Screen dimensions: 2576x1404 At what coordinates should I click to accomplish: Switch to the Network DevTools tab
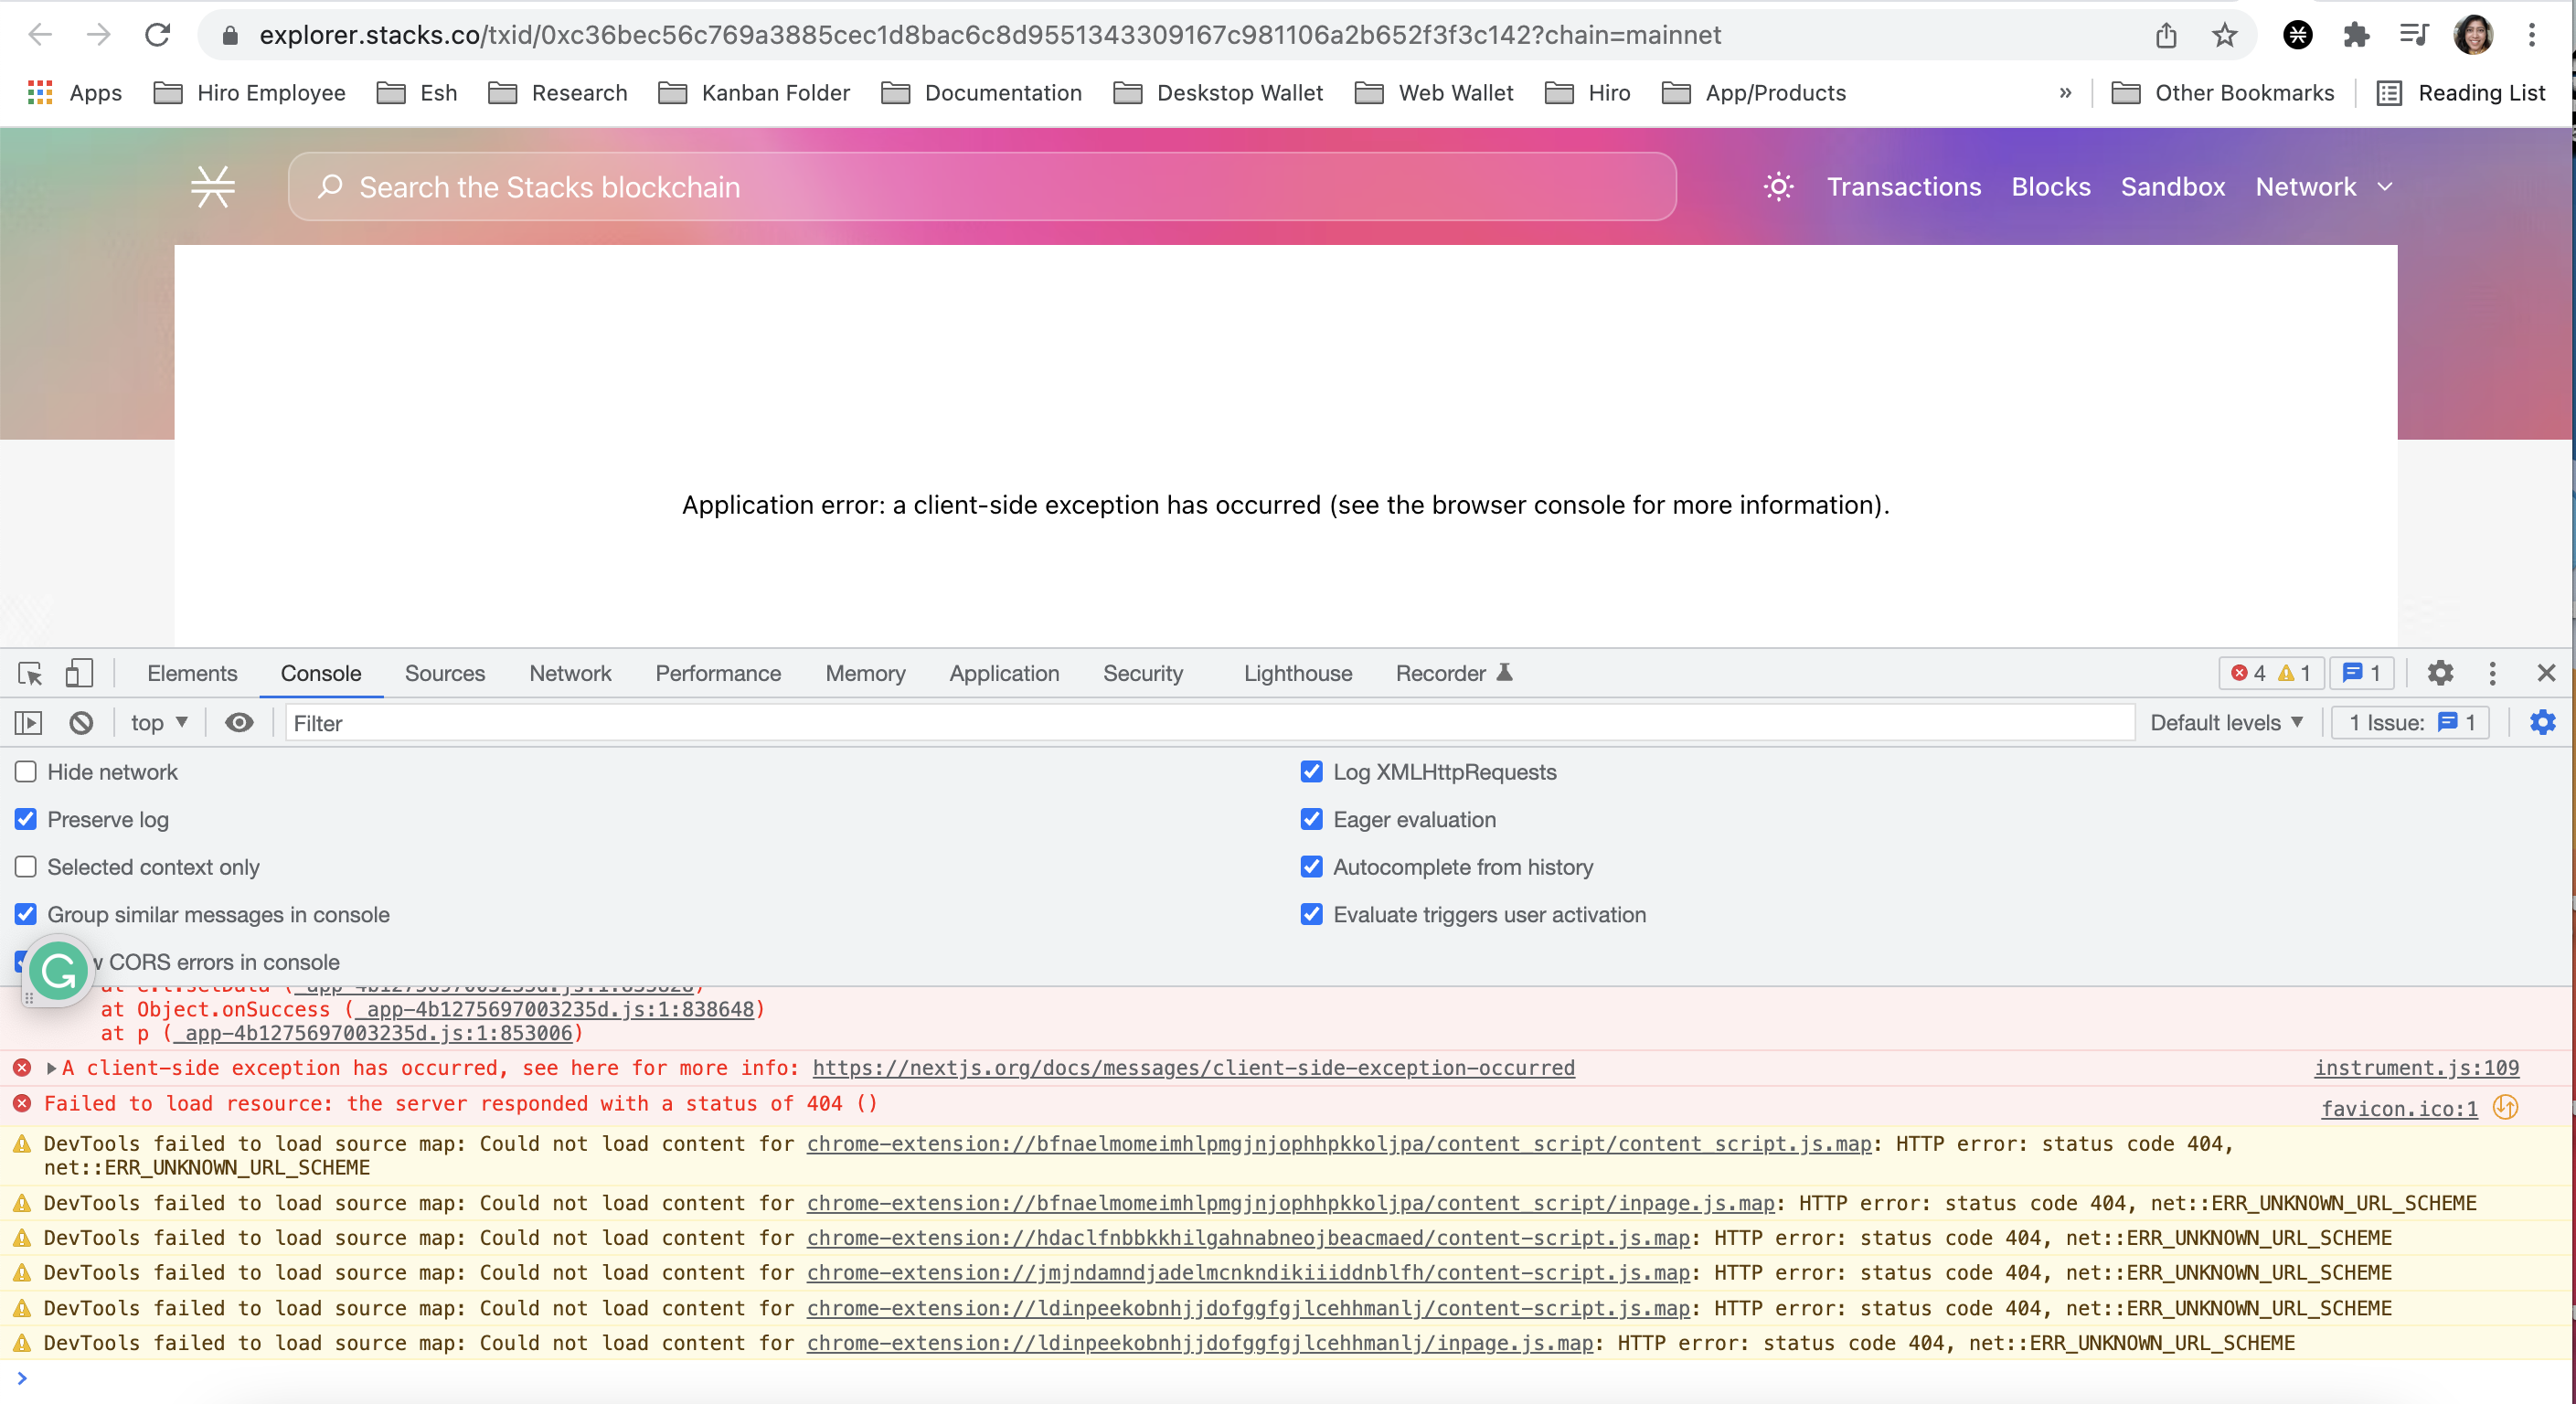[x=570, y=673]
